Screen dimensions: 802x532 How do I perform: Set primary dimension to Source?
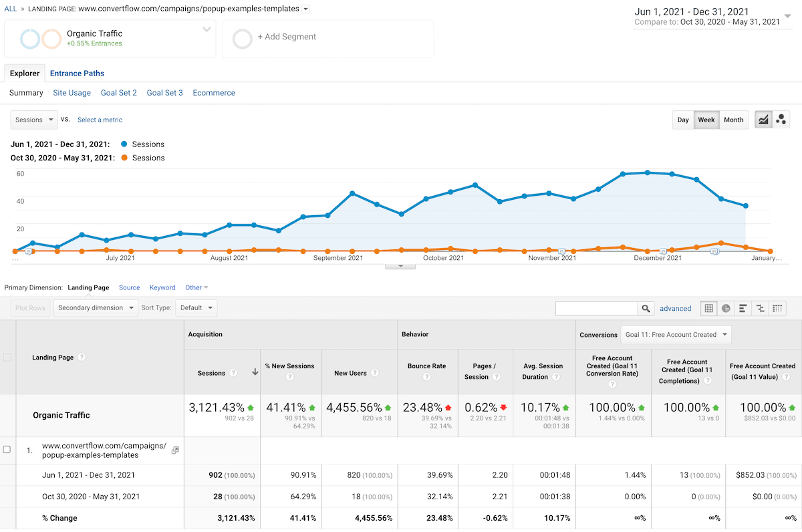pos(129,287)
